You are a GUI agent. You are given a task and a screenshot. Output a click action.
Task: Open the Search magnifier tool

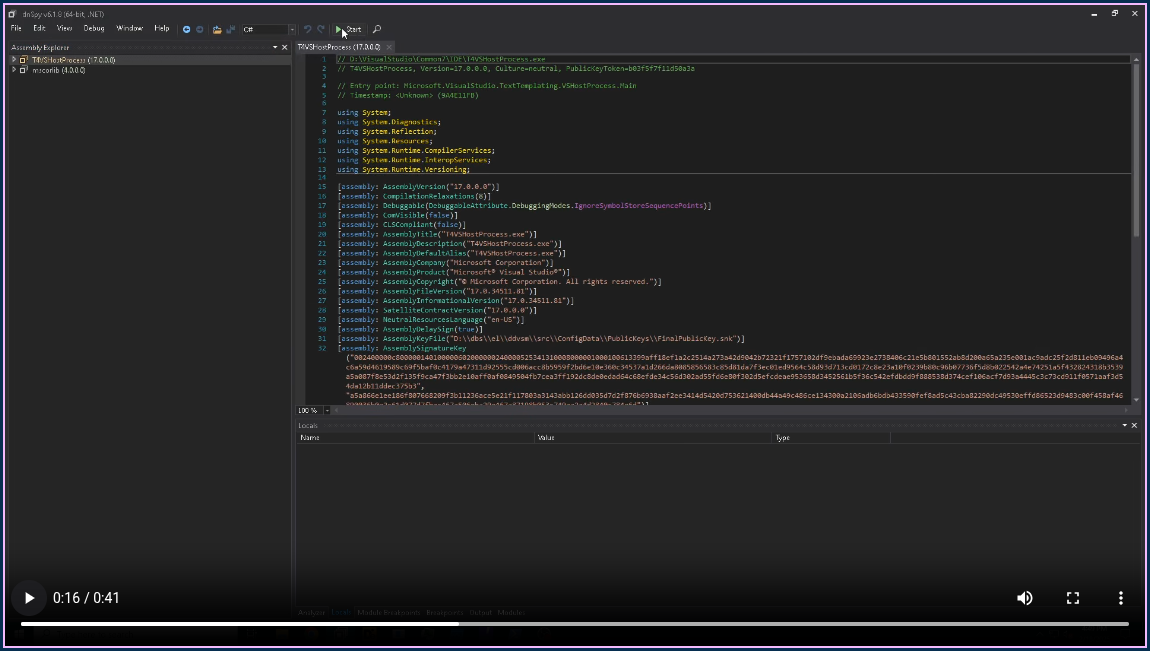pos(377,29)
